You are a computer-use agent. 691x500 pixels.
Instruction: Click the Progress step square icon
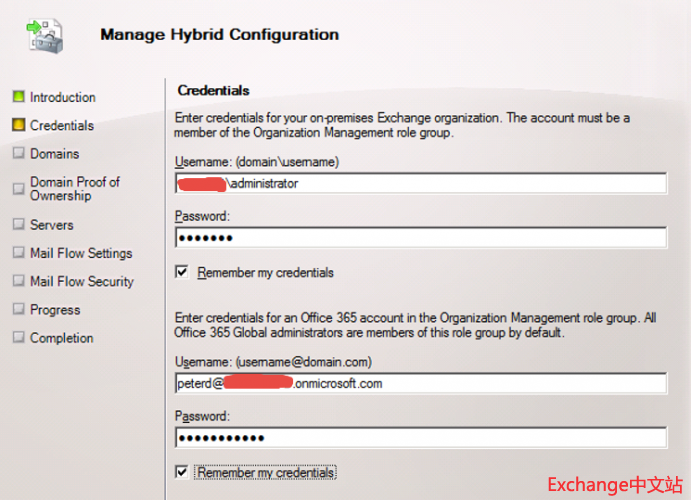[x=18, y=309]
